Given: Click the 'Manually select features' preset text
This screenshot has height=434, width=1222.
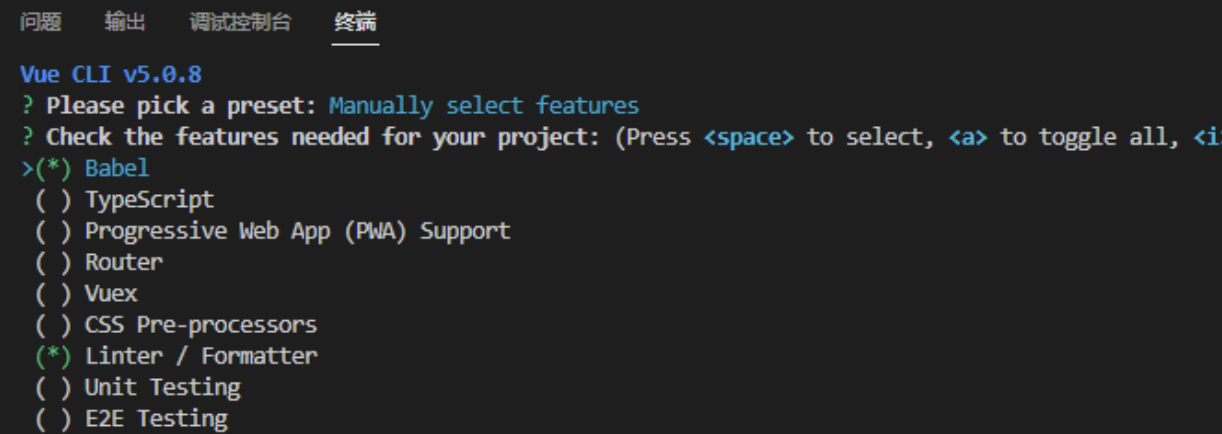Looking at the screenshot, I should click(484, 106).
